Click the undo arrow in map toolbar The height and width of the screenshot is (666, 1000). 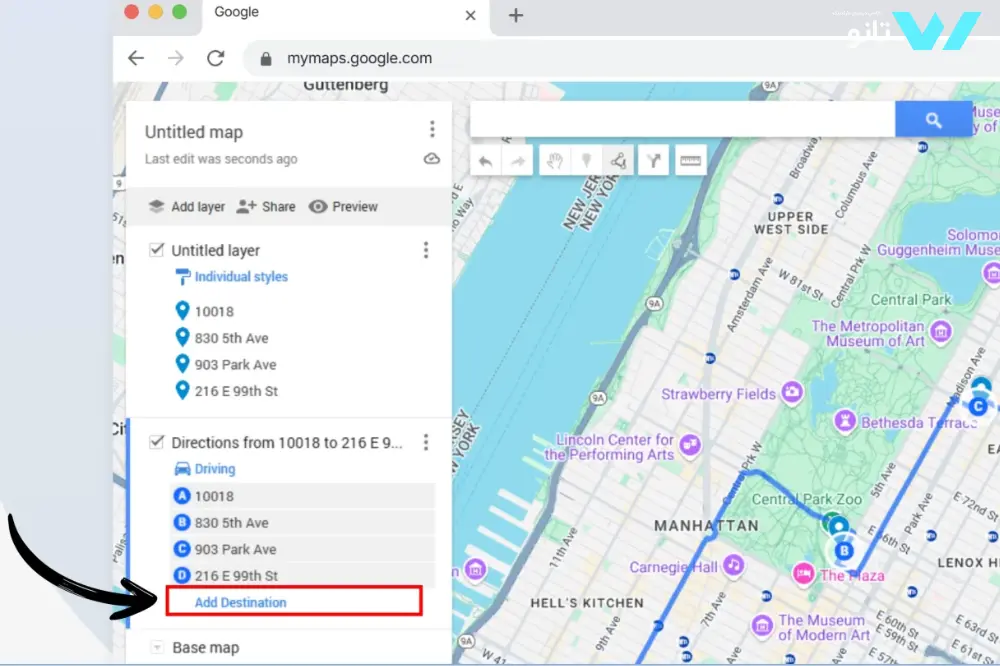pyautogui.click(x=486, y=161)
